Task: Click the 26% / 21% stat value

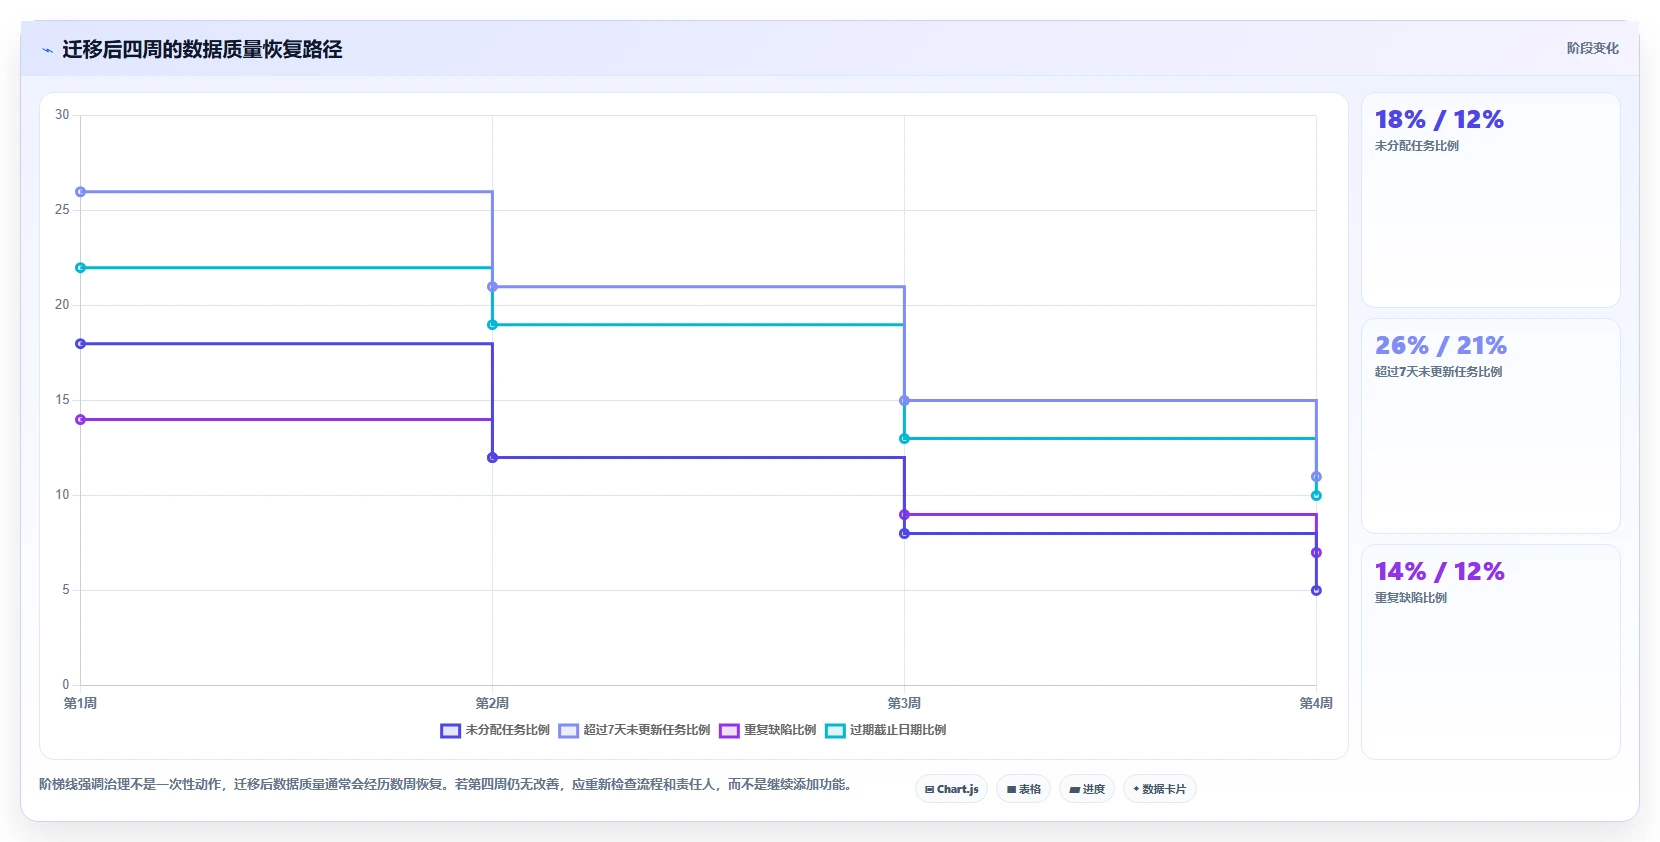Action: [1441, 346]
